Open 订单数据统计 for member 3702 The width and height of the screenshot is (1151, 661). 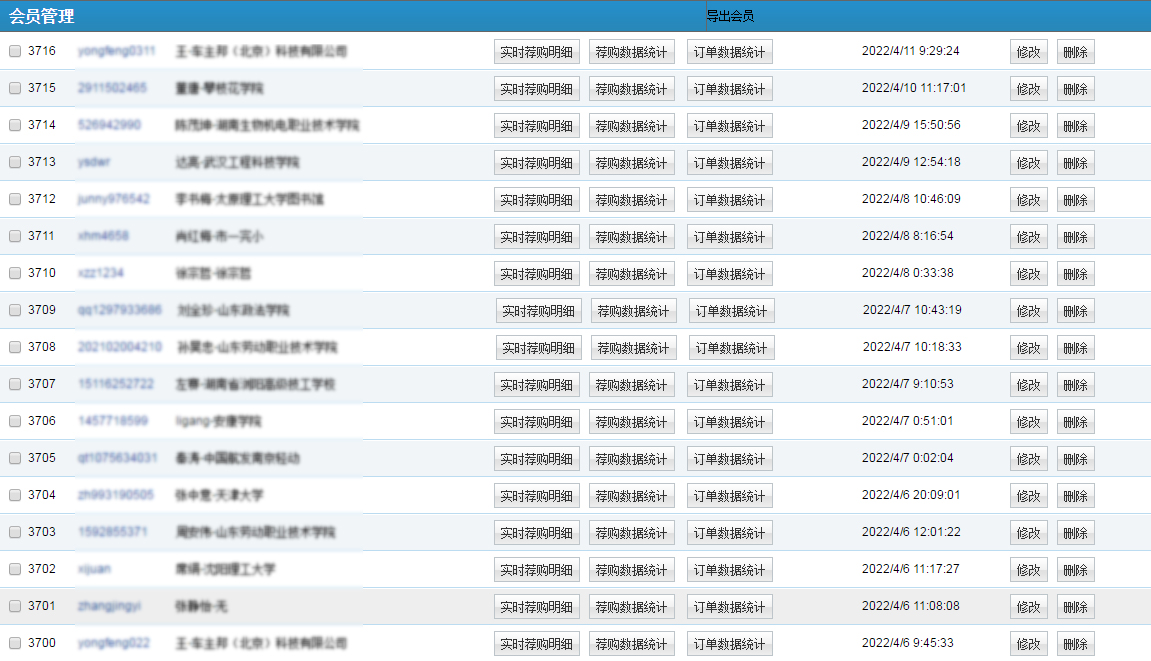click(729, 570)
